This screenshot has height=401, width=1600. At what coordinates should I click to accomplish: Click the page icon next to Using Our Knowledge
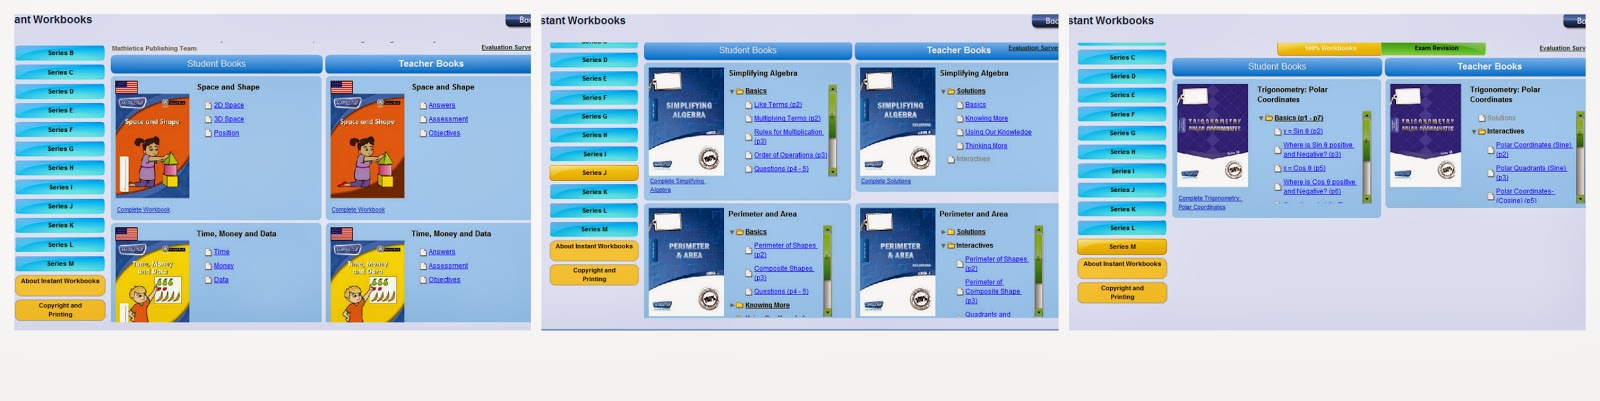coord(960,132)
